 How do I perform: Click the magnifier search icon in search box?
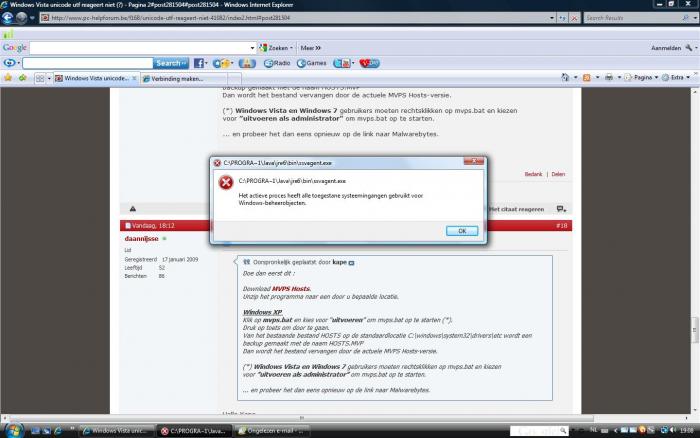pos(686,18)
